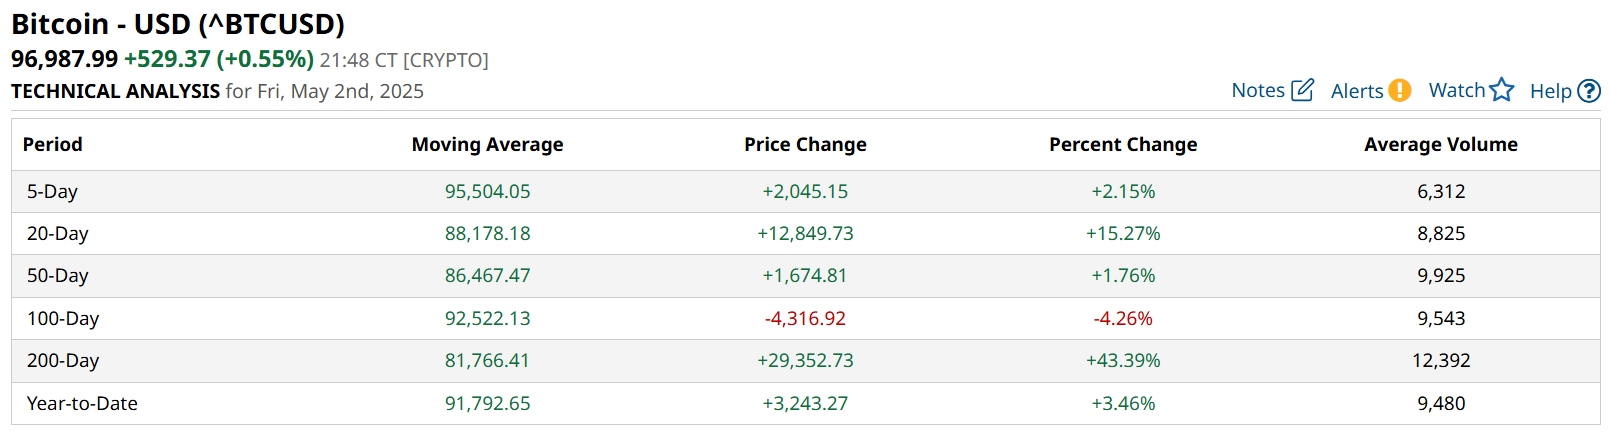
Task: Click the Bitcoin - USD (^BTCUSD) title
Action: coord(178,24)
